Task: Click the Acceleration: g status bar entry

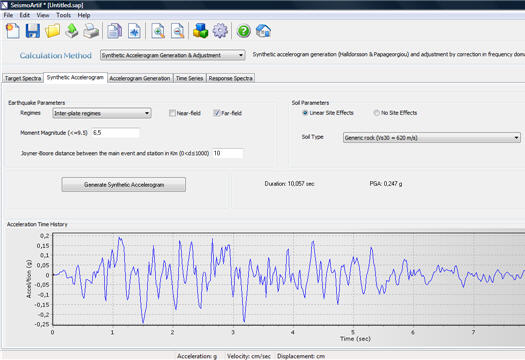Action: [197, 356]
